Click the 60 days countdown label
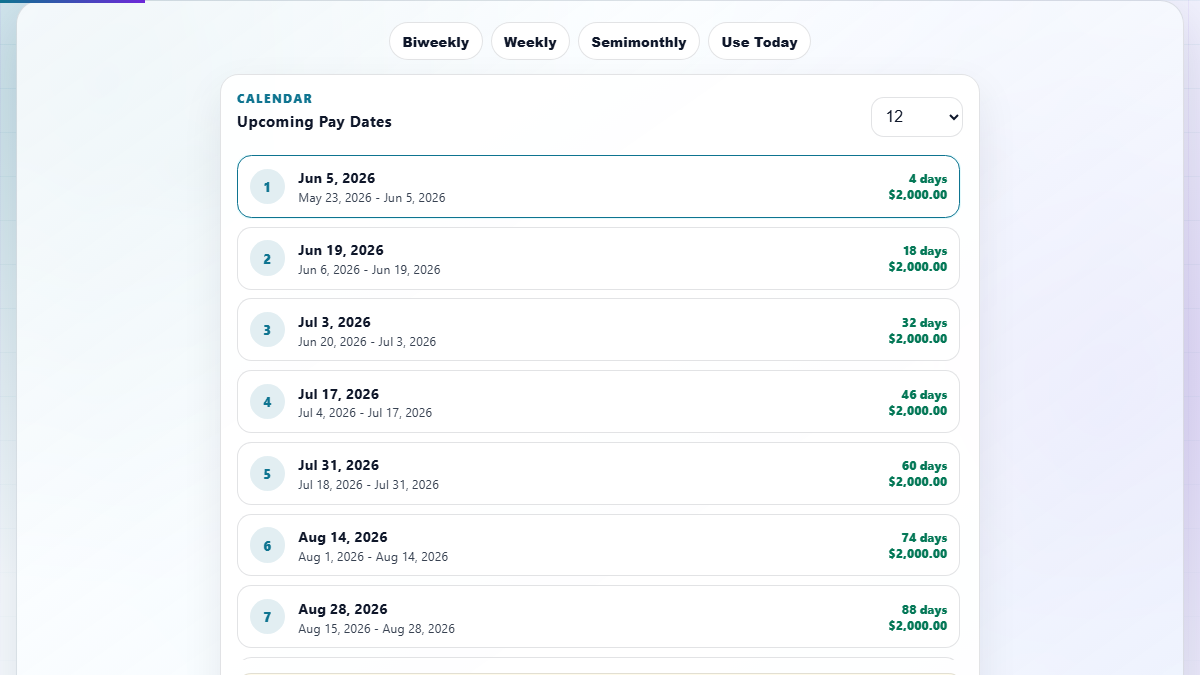Viewport: 1200px width, 675px height. (x=925, y=466)
